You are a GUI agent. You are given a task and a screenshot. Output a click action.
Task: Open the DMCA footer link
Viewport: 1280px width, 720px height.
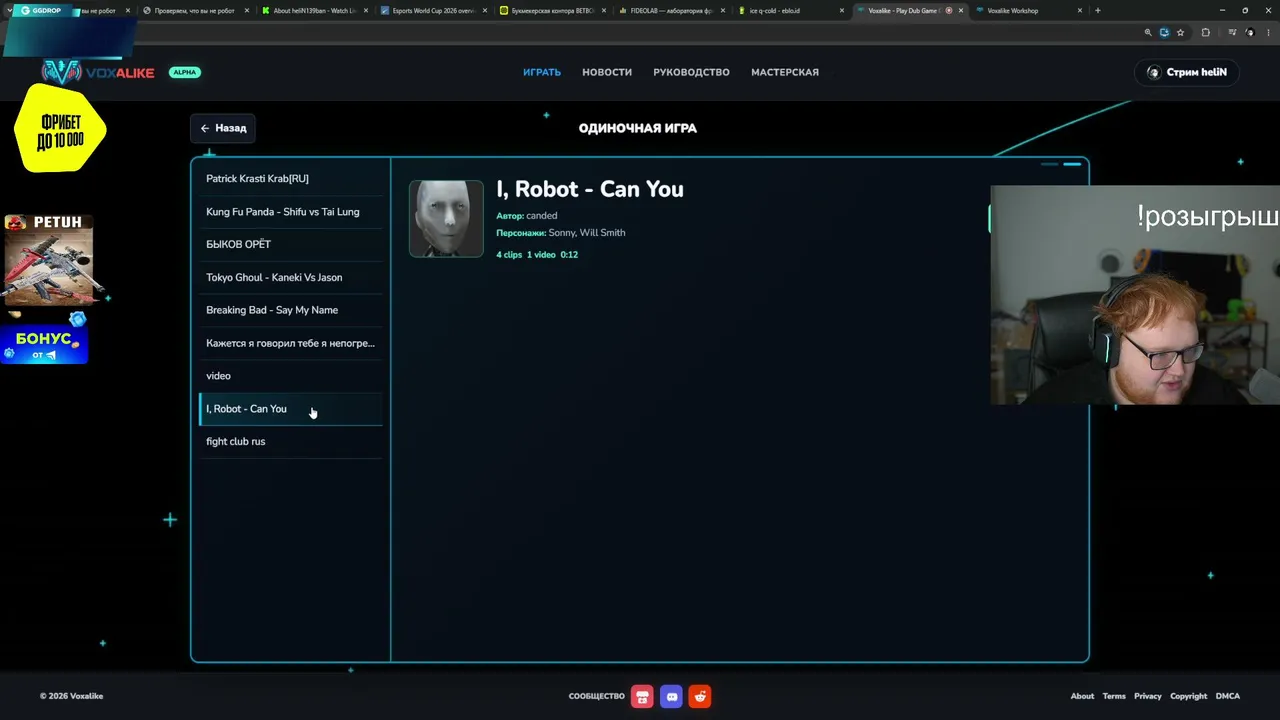click(1228, 696)
